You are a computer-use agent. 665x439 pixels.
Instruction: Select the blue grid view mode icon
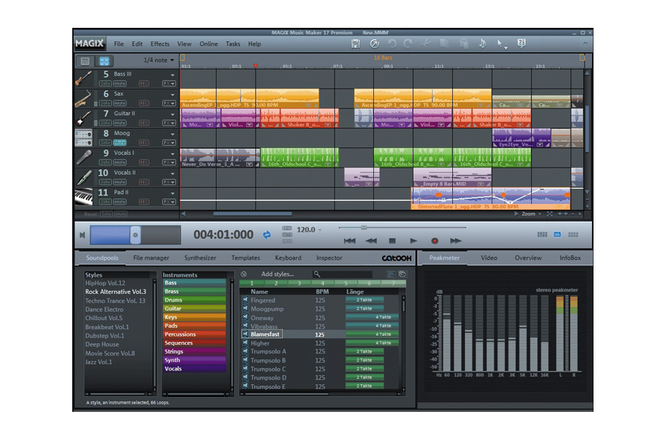pyautogui.click(x=104, y=61)
